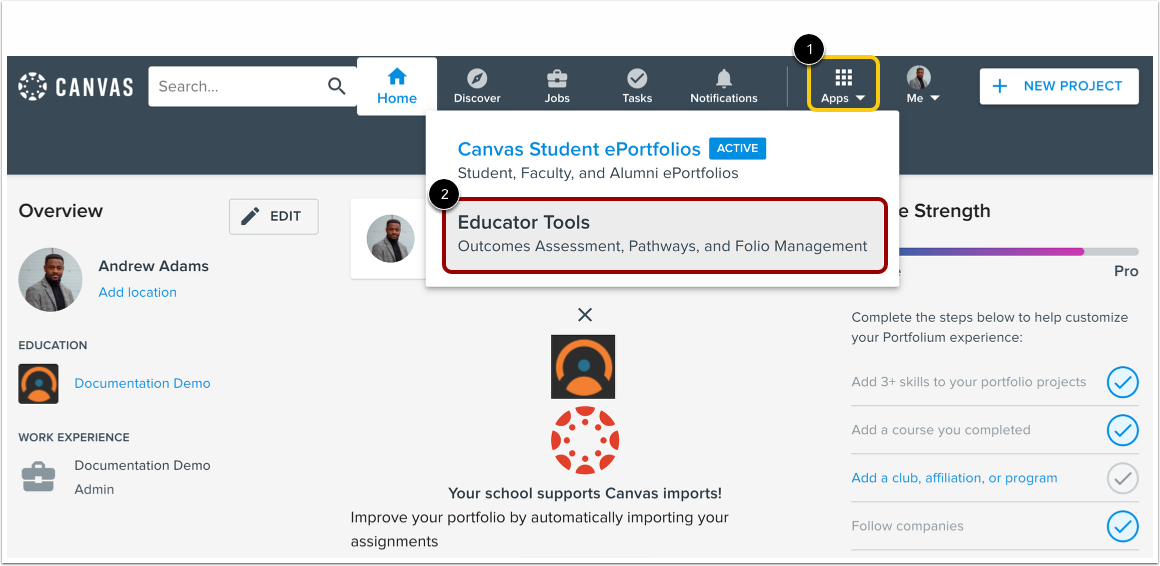Click the school avatar above Canvas logo
This screenshot has width=1160, height=566.
[x=583, y=367]
